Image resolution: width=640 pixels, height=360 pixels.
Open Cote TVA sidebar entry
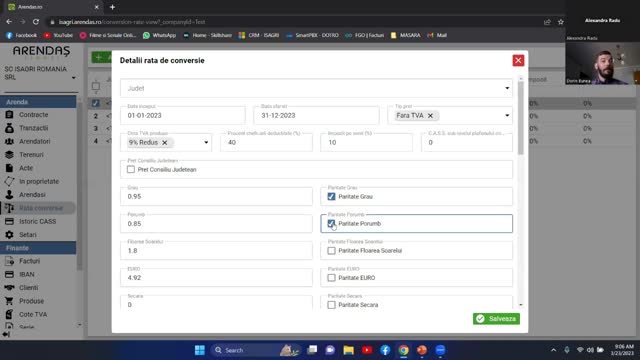[33, 314]
